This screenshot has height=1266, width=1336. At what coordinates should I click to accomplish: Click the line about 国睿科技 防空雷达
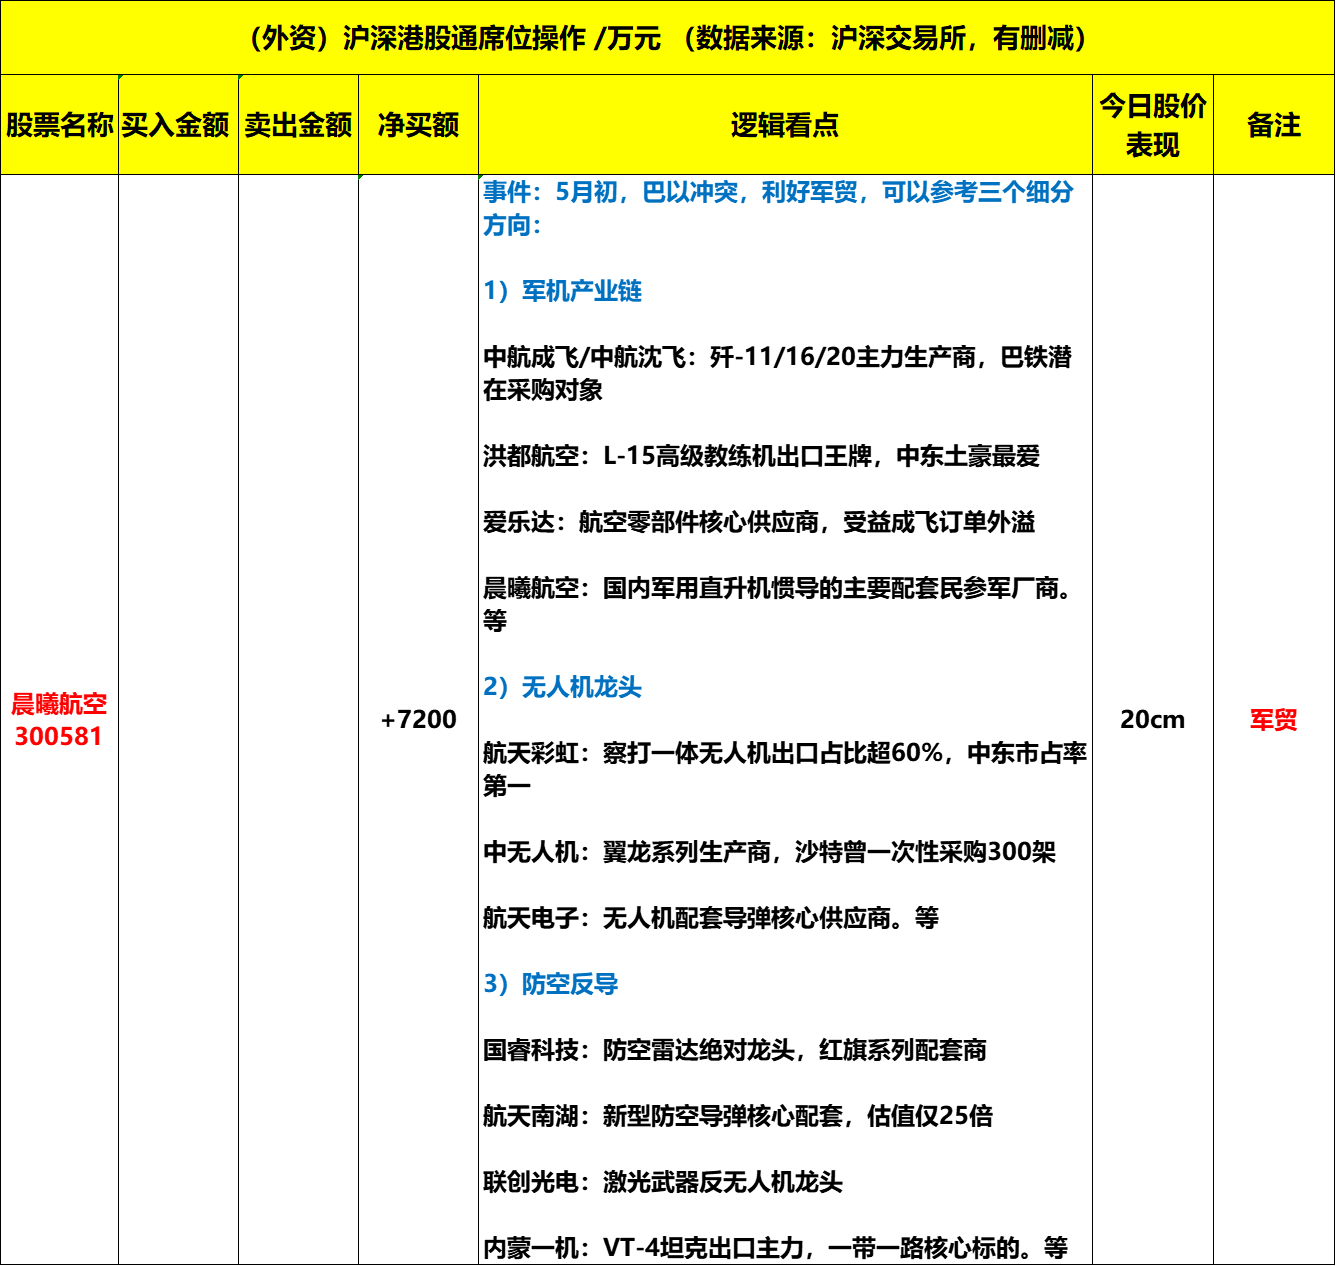click(735, 1050)
